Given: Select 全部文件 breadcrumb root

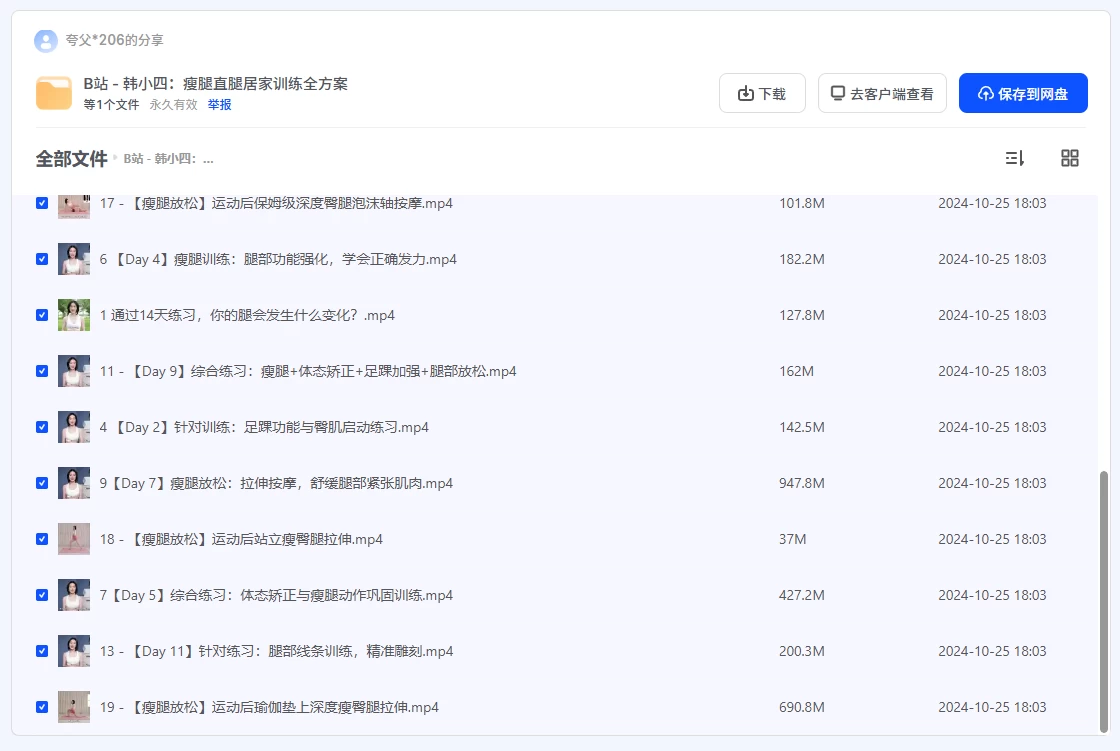Looking at the screenshot, I should 71,158.
